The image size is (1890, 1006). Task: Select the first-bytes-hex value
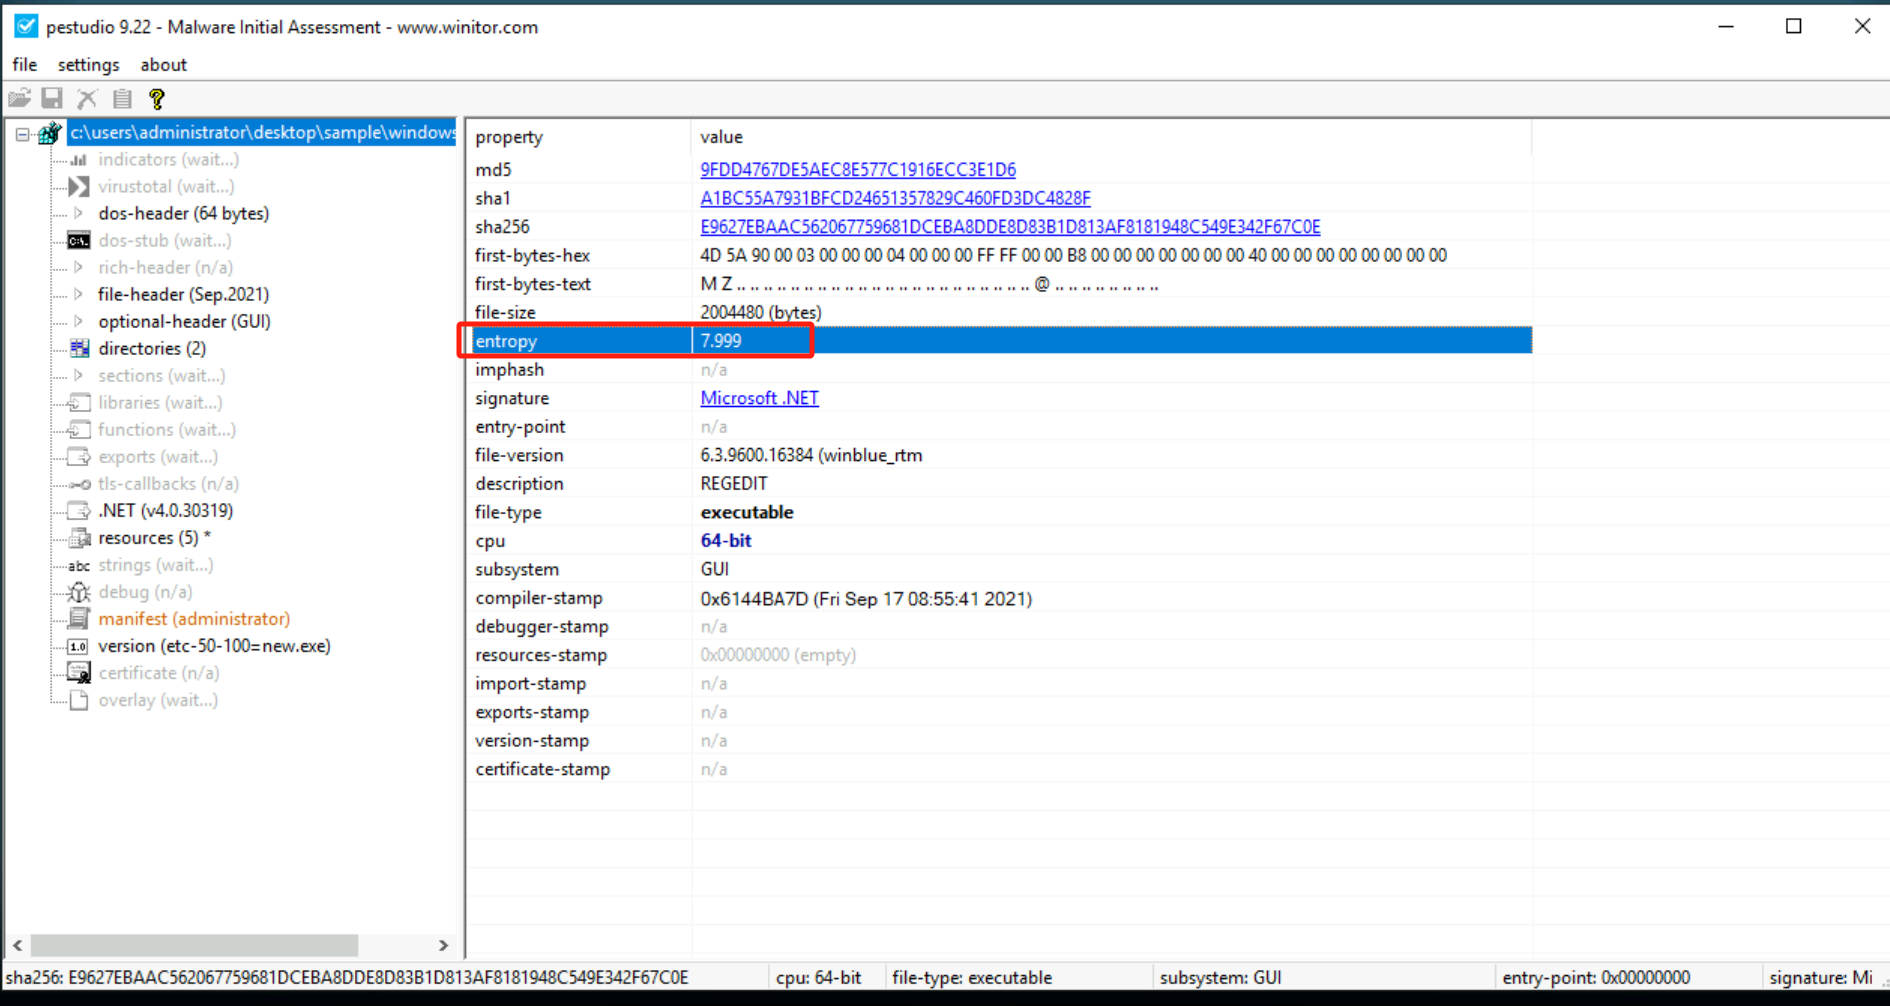pos(1073,256)
